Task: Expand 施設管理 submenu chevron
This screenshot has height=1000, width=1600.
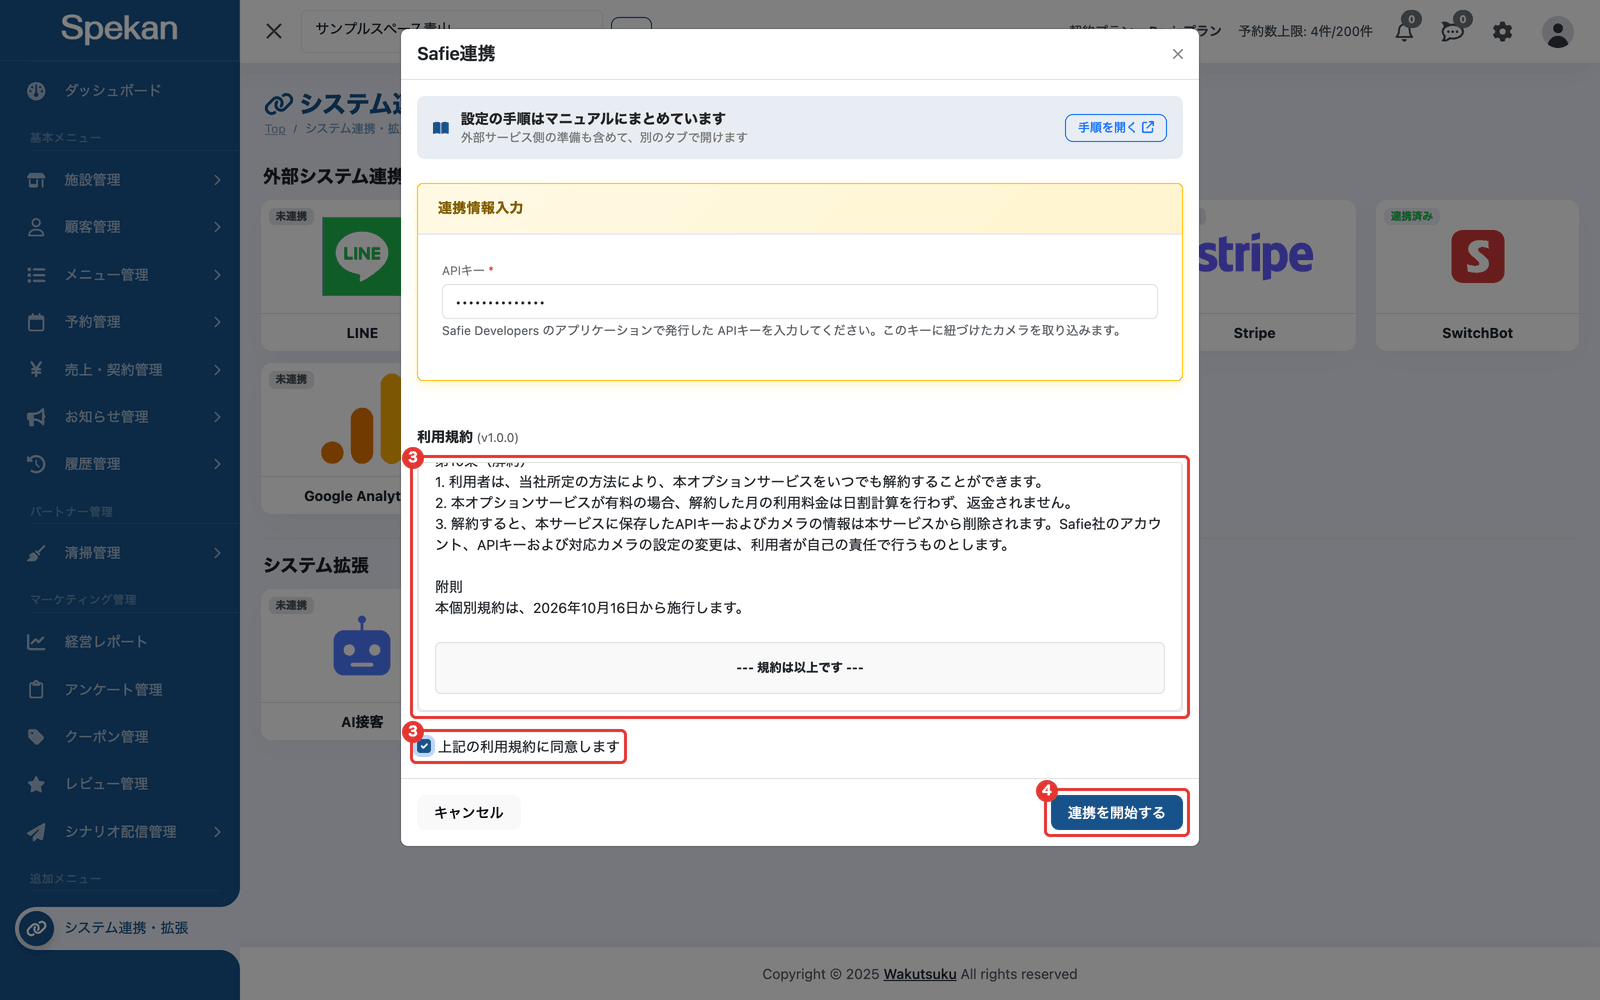Action: pos(217,180)
